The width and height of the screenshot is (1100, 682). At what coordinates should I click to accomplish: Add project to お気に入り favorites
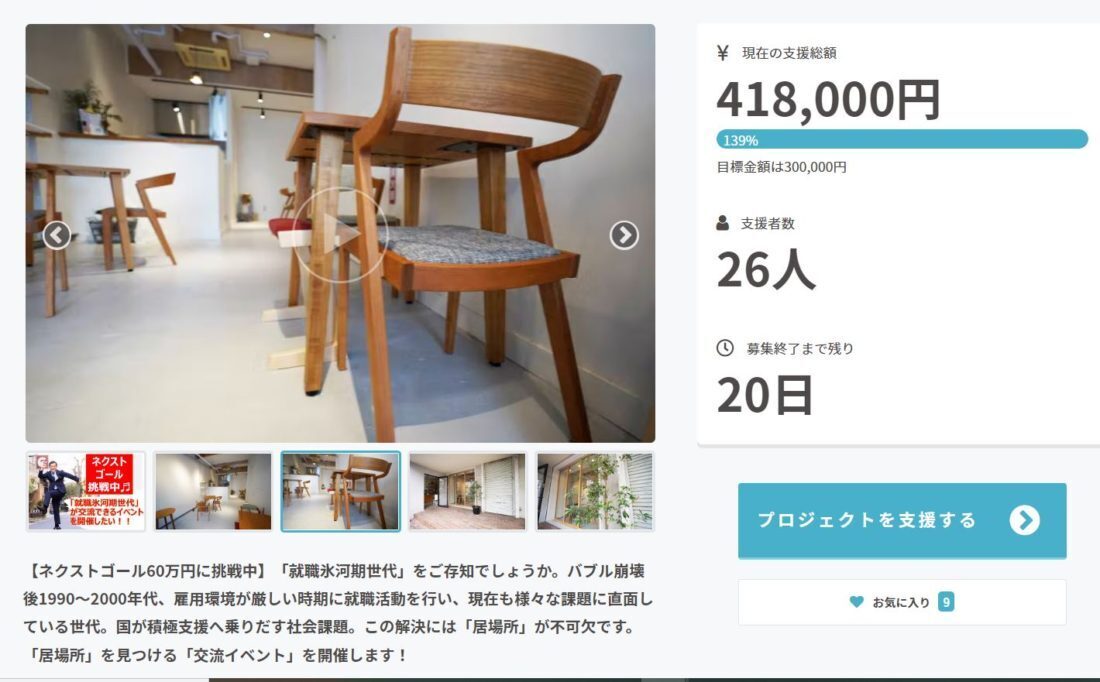(902, 602)
